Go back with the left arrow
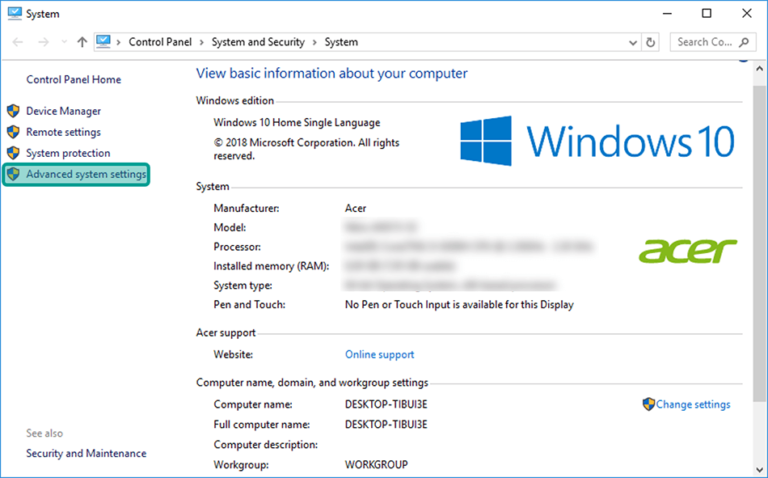Image resolution: width=768 pixels, height=478 pixels. point(18,42)
